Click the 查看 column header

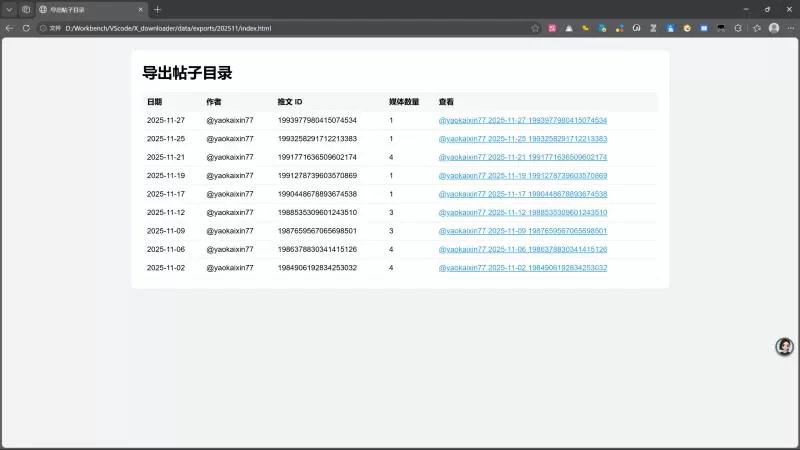(x=446, y=102)
